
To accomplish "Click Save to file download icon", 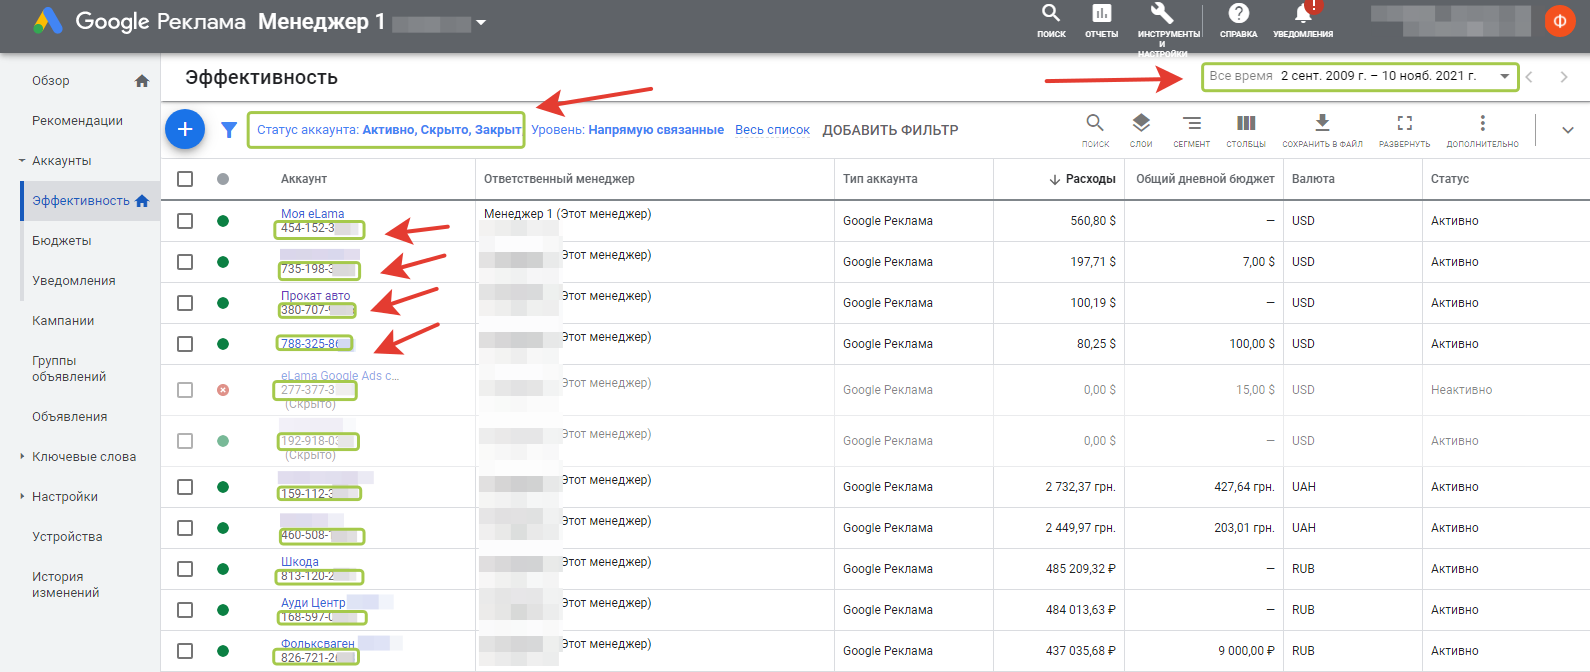I will click(x=1322, y=123).
